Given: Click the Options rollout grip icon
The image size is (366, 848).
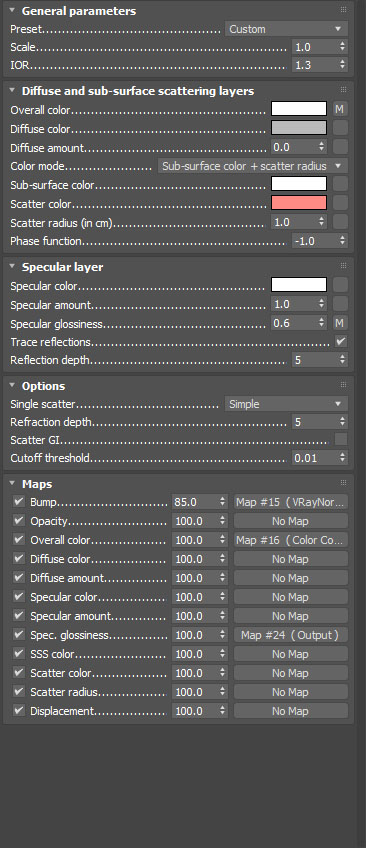Looking at the screenshot, I should pyautogui.click(x=343, y=385).
